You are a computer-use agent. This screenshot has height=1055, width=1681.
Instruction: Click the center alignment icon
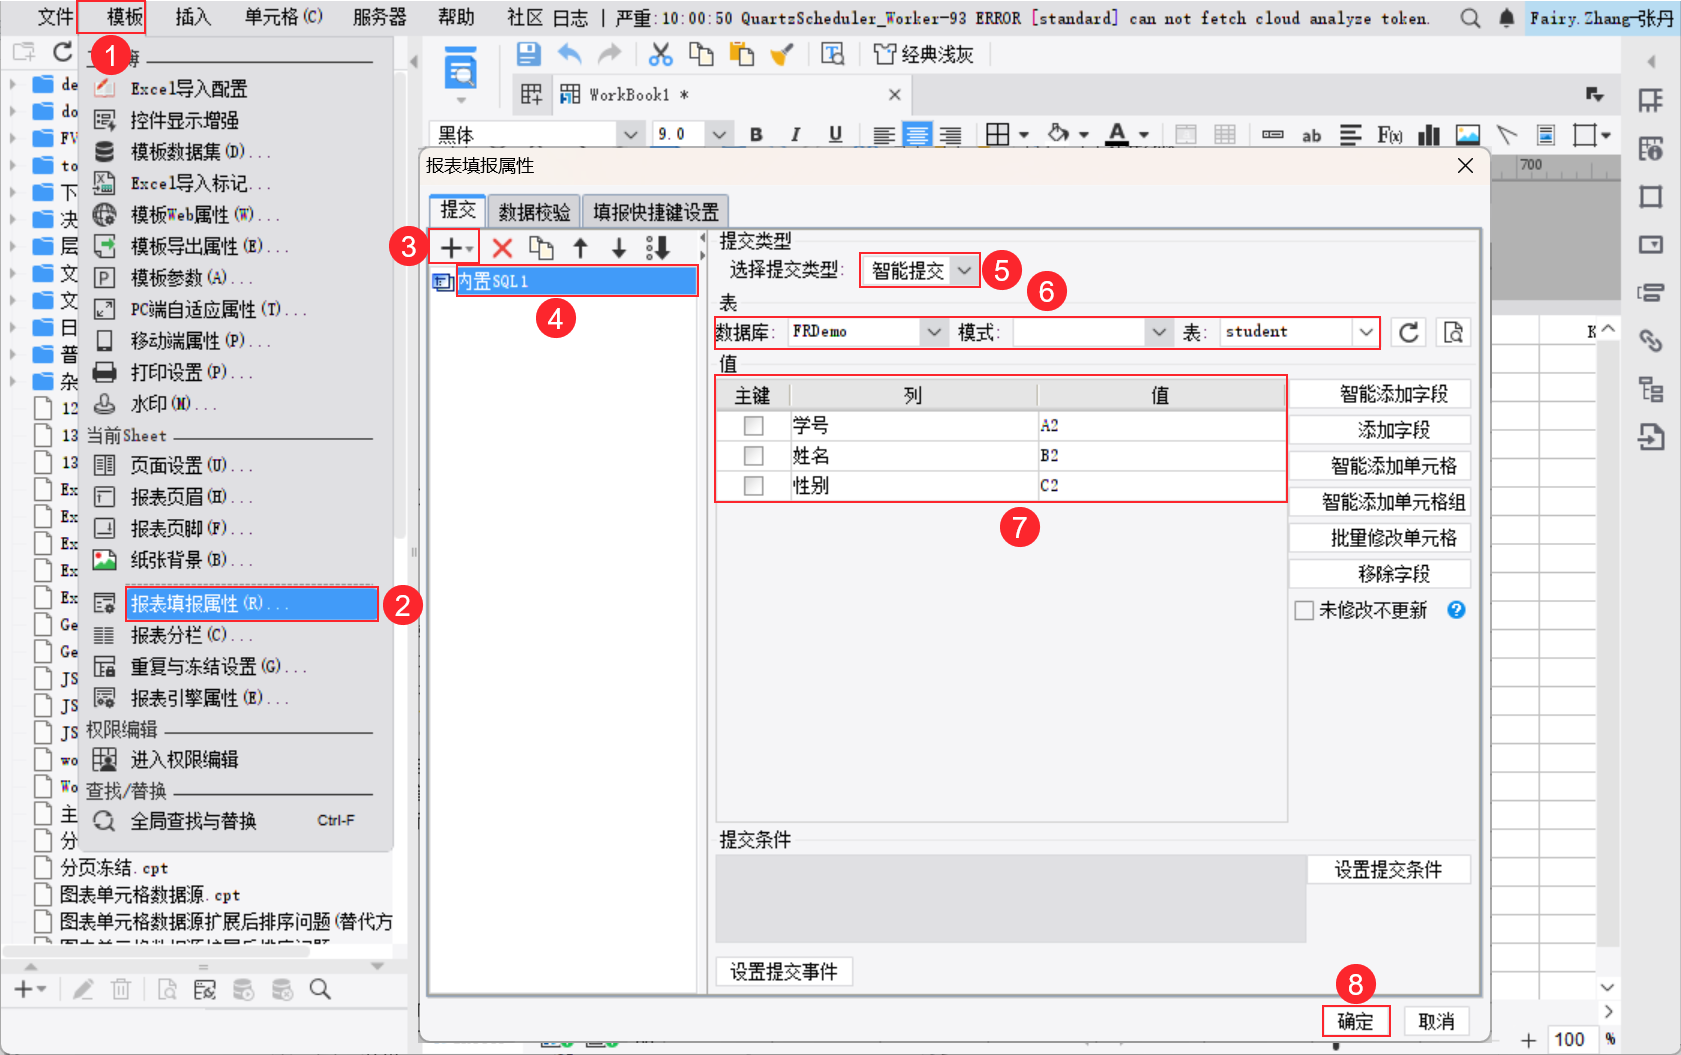point(917,134)
